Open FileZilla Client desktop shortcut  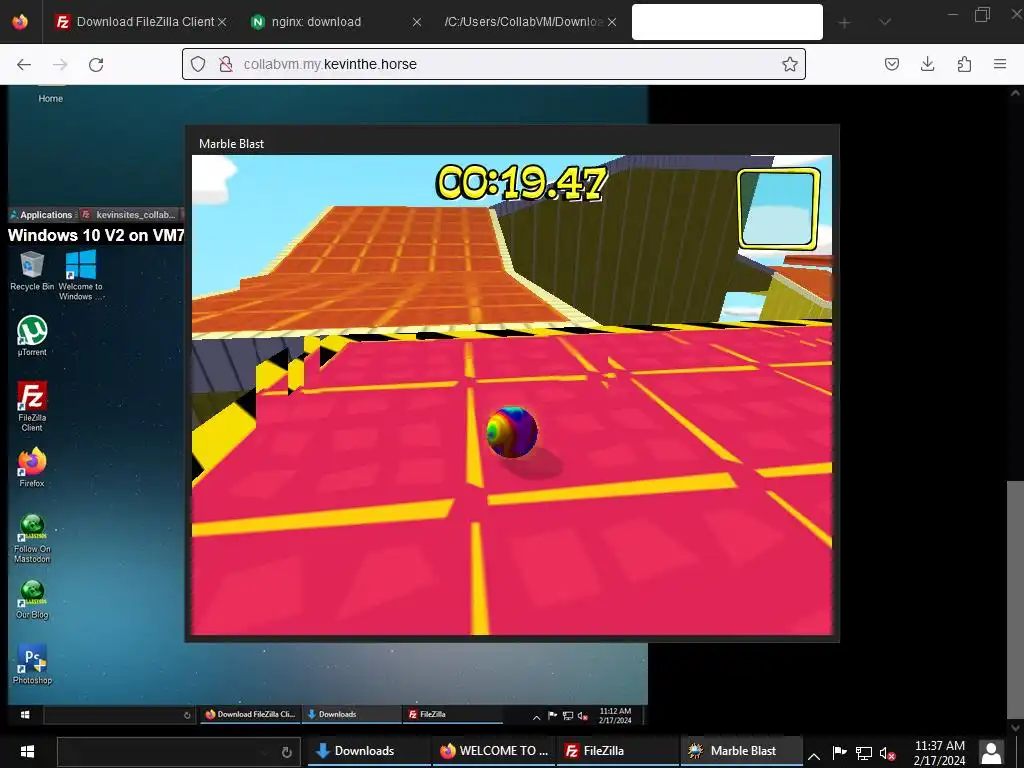pyautogui.click(x=32, y=406)
